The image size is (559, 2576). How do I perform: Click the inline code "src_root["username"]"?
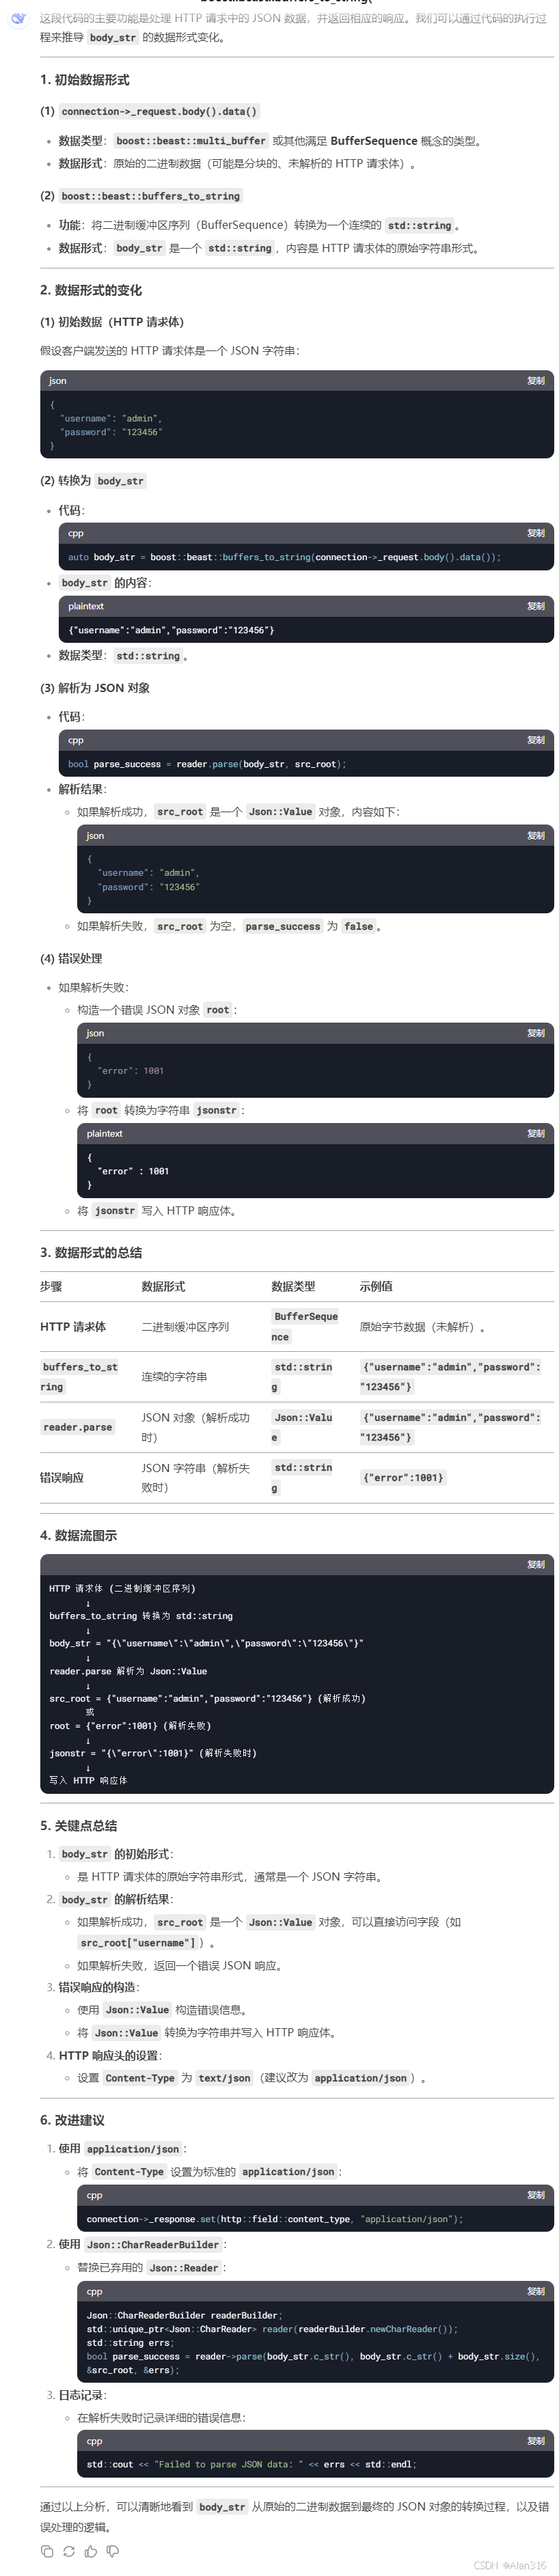point(138,1943)
